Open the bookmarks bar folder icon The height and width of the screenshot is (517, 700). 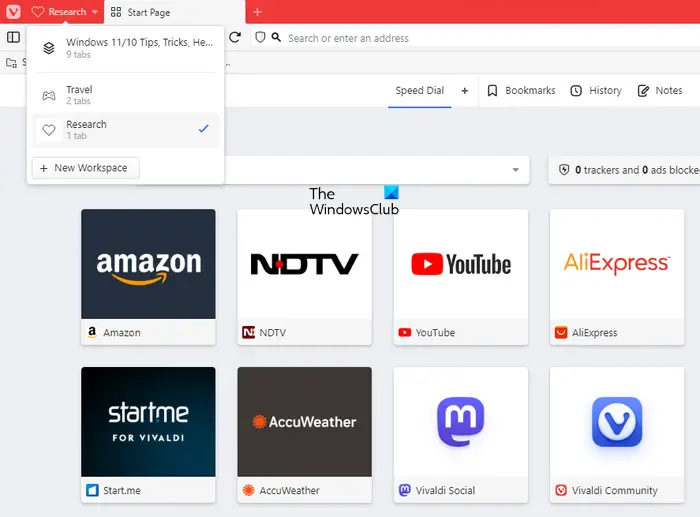pos(12,63)
